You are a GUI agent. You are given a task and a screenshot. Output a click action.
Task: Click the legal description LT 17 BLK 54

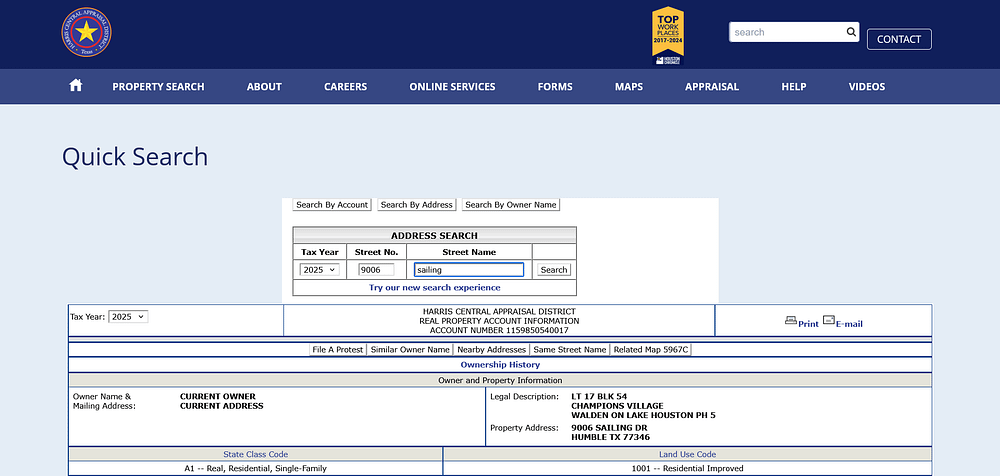click(x=599, y=396)
